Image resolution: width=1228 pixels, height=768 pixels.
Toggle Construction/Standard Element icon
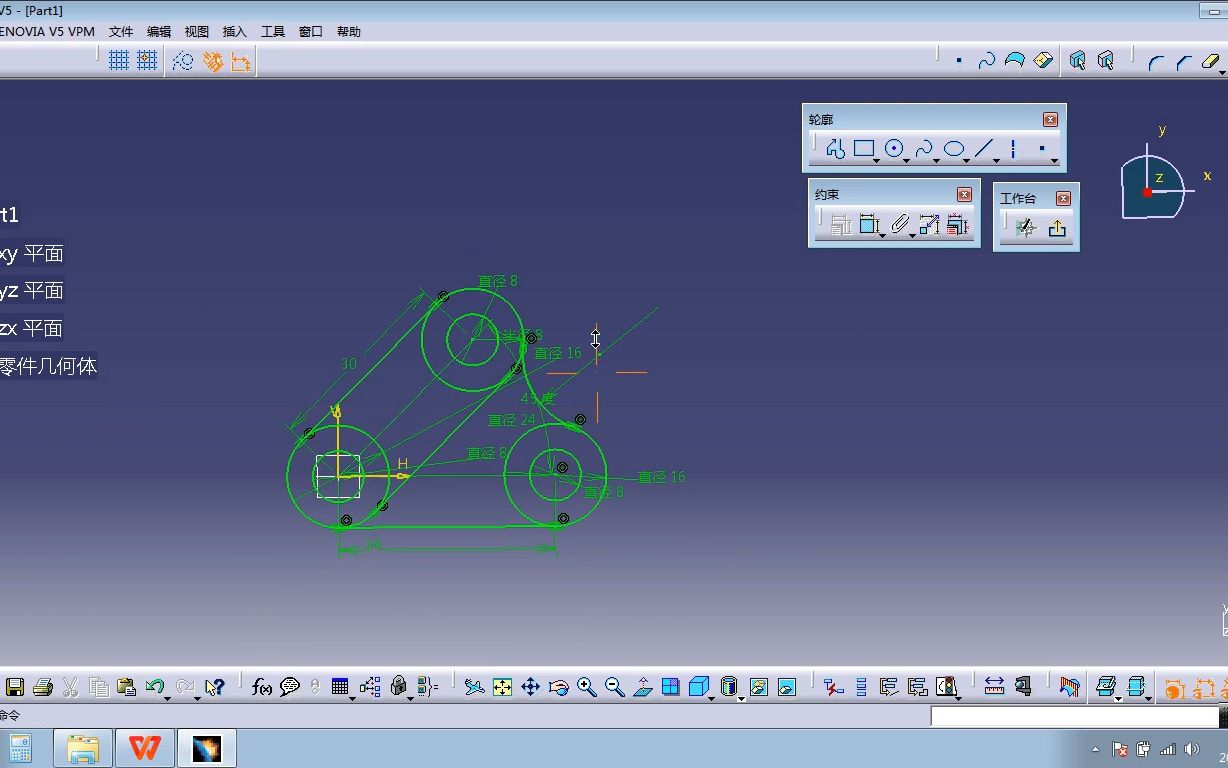click(x=183, y=61)
